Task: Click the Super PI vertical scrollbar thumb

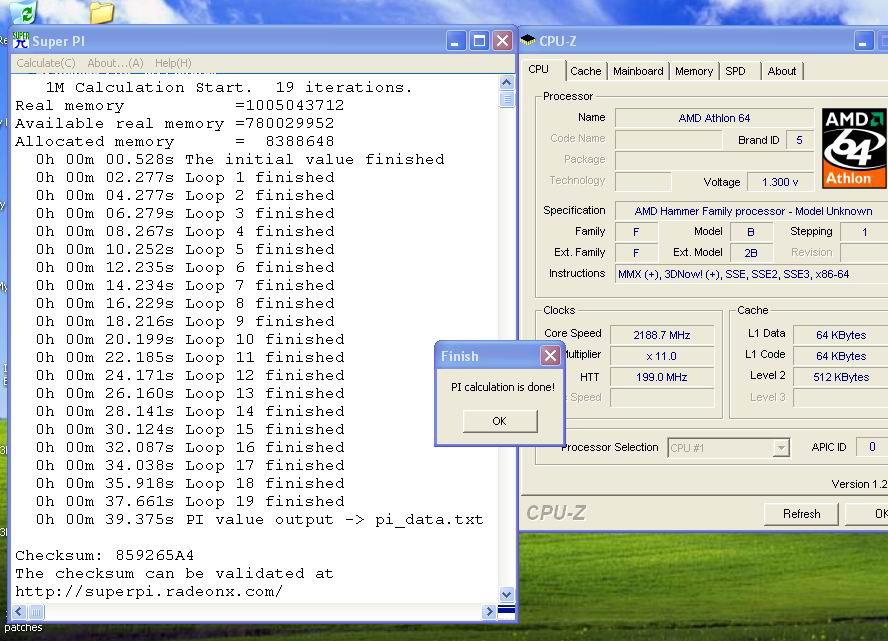Action: 506,99
